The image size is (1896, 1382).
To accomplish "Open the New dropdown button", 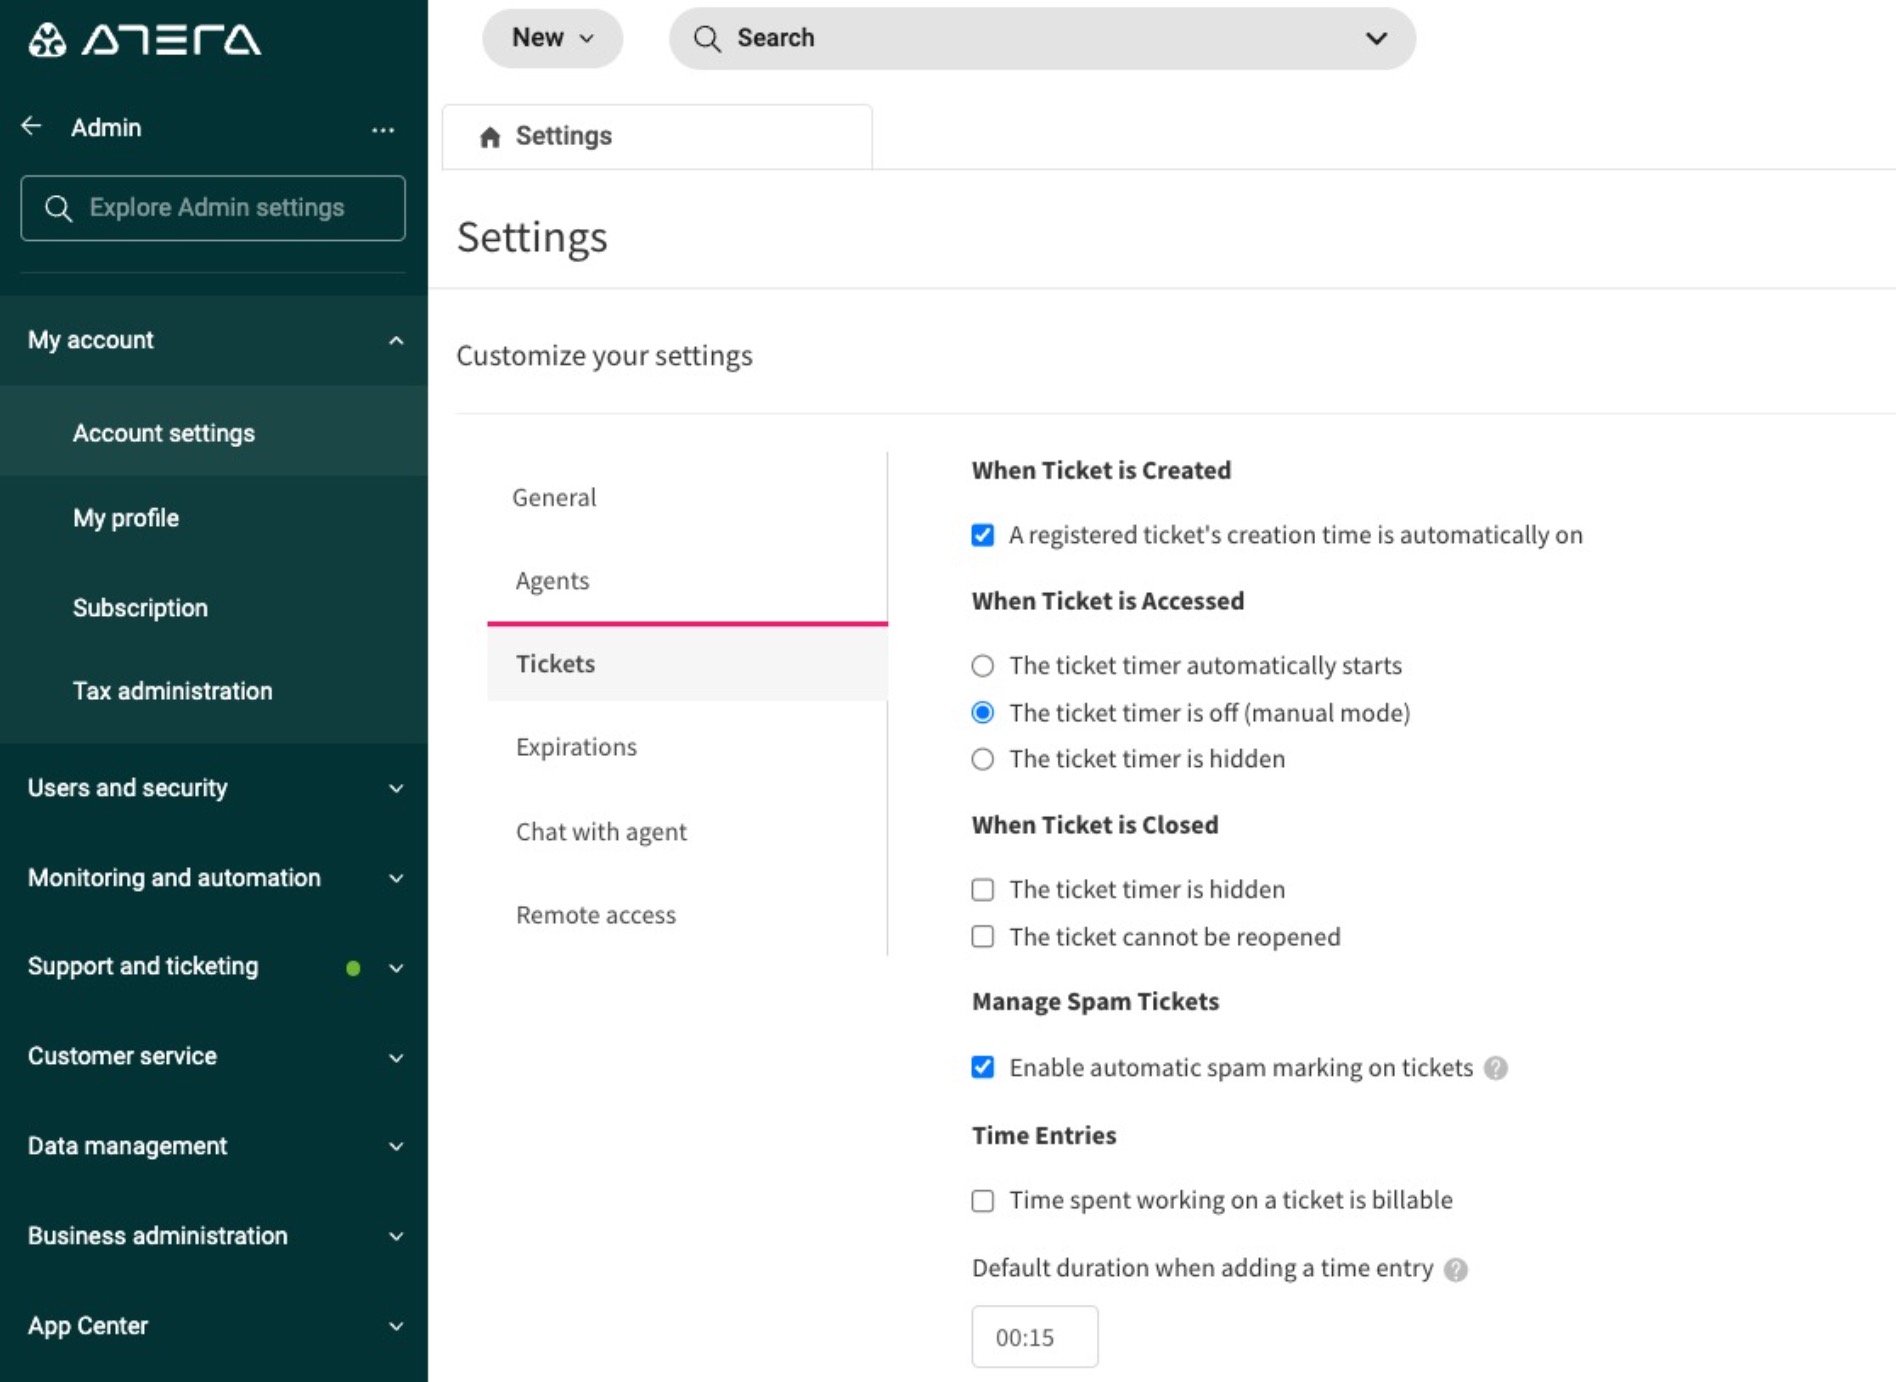I will [x=552, y=38].
